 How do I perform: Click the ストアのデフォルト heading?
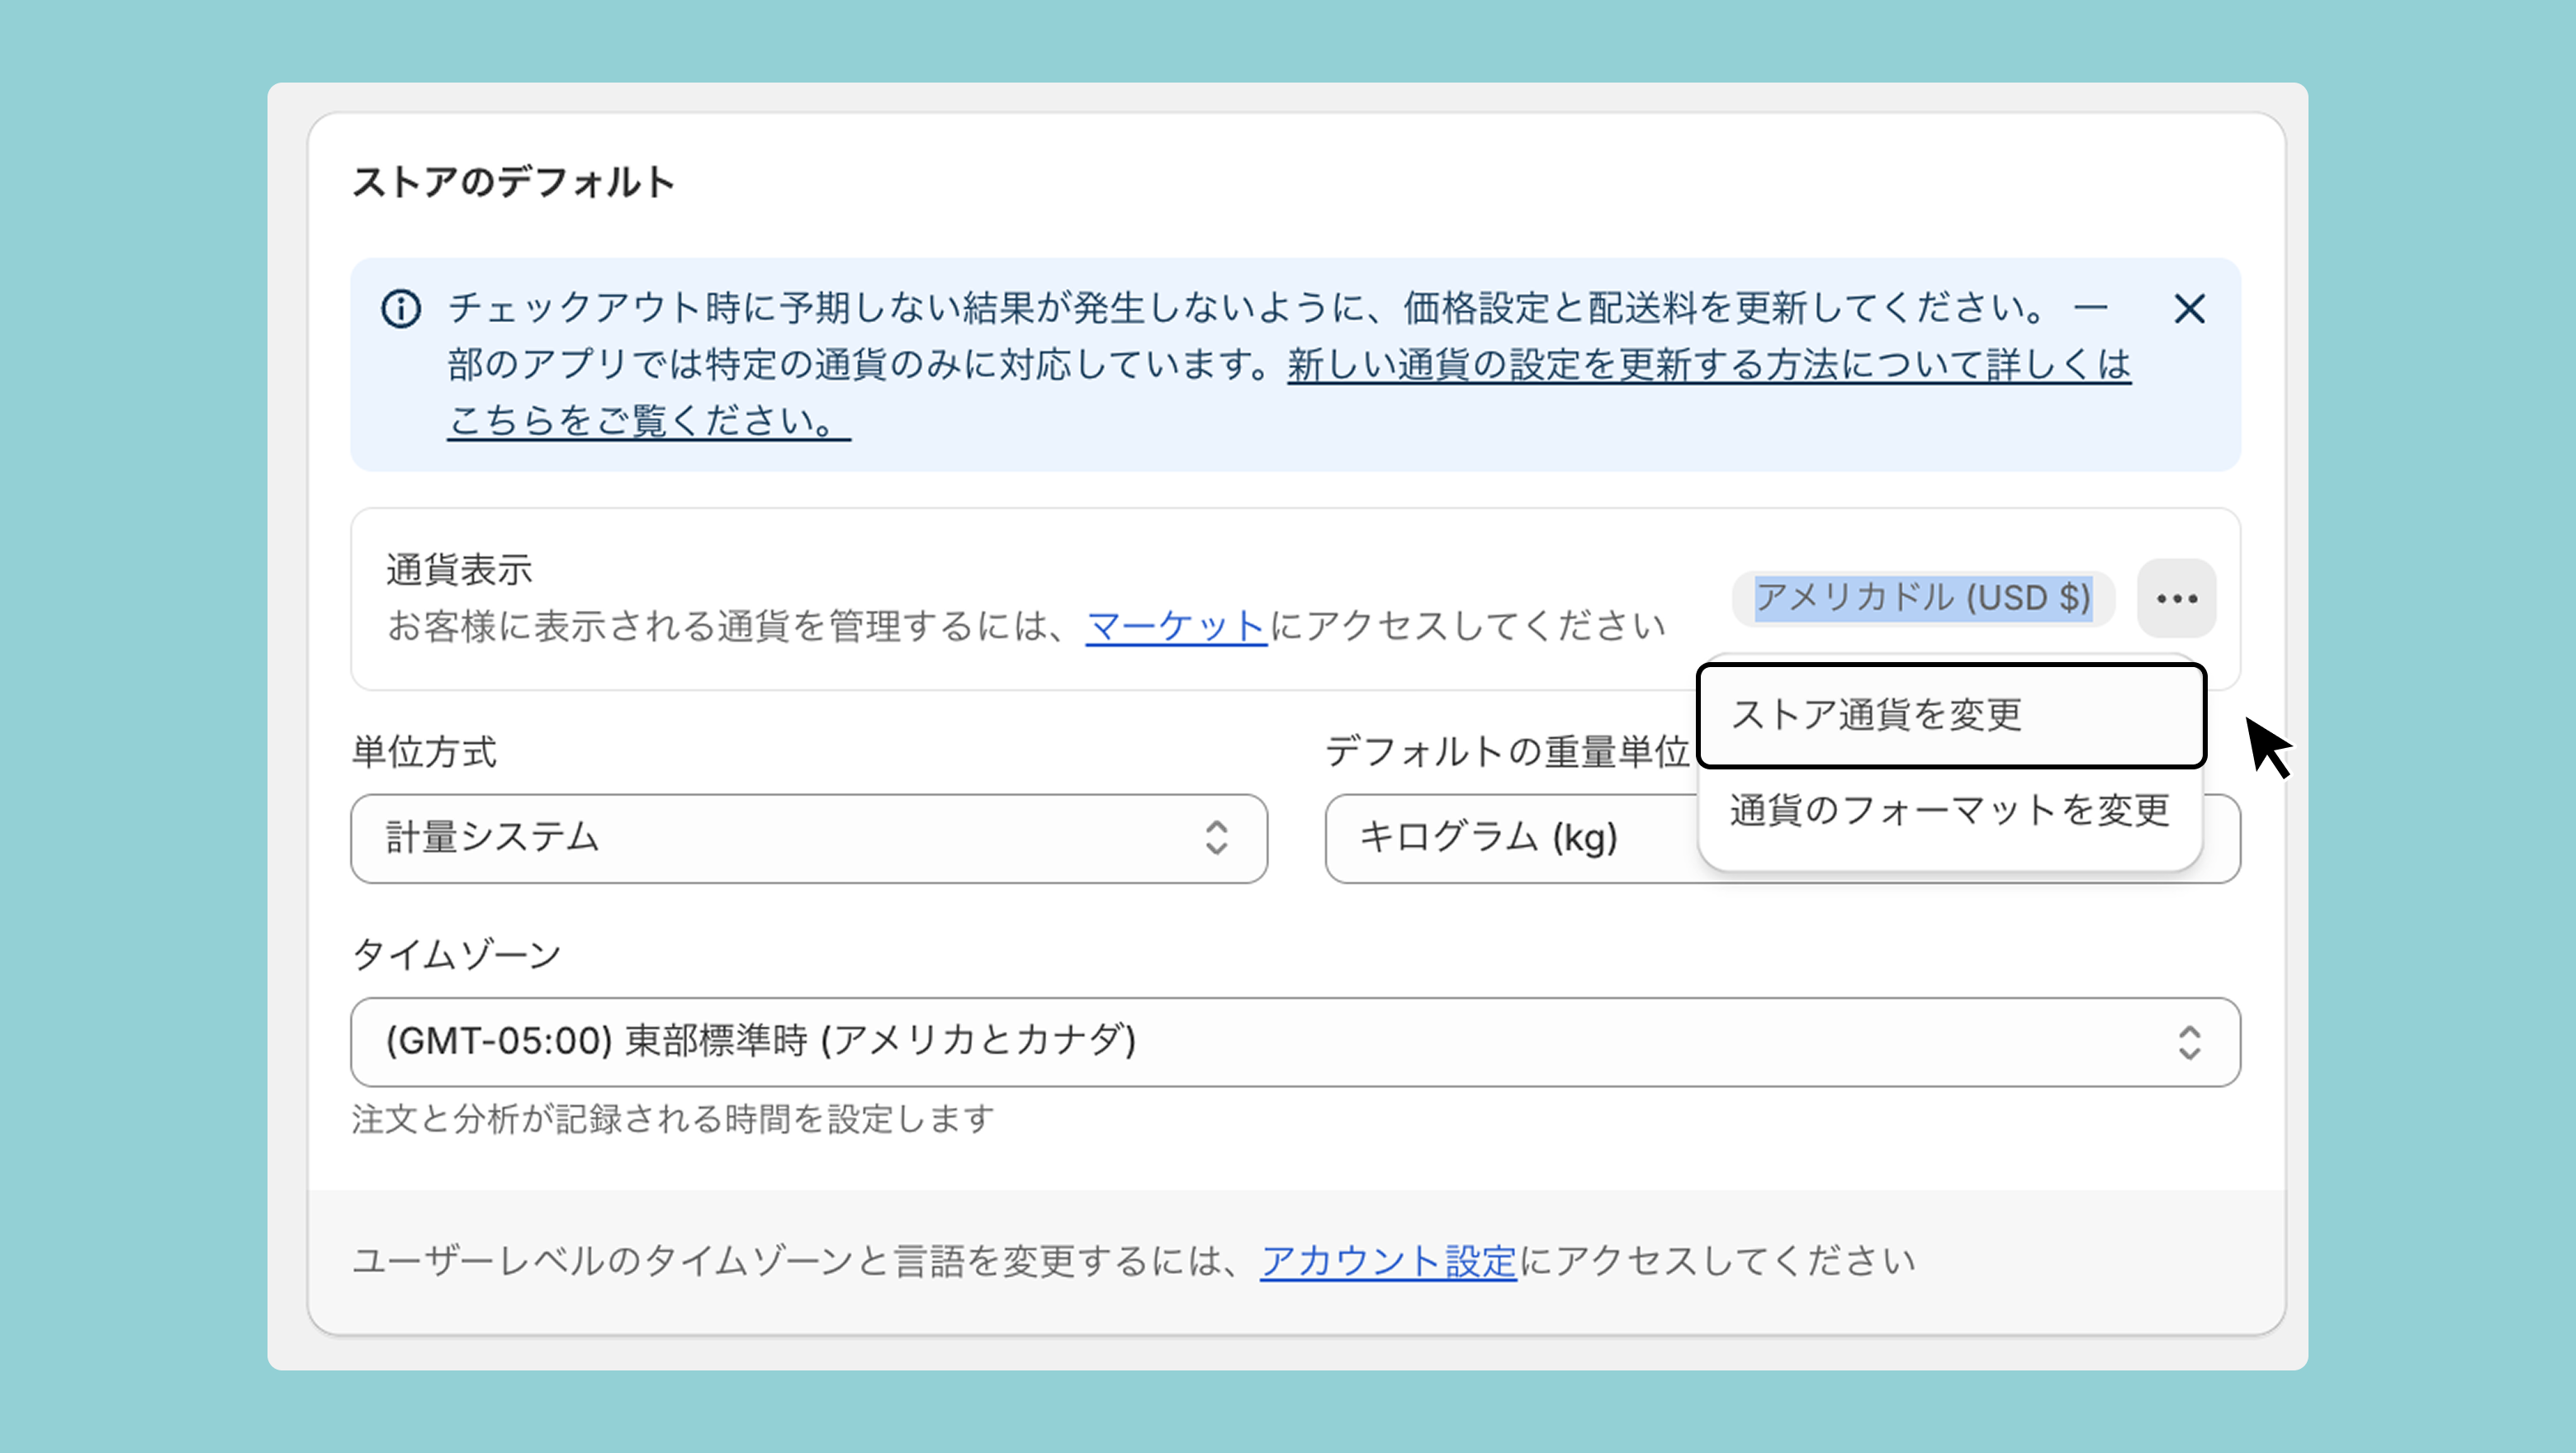[513, 182]
